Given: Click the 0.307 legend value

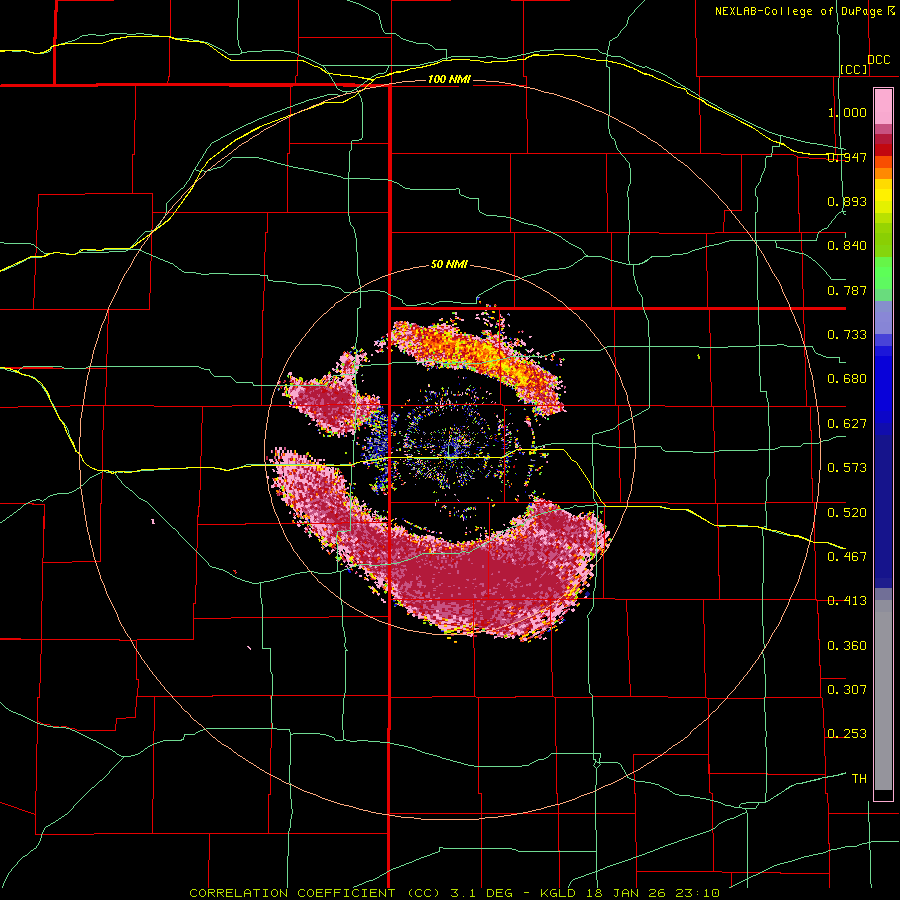Looking at the screenshot, I should coord(847,690).
